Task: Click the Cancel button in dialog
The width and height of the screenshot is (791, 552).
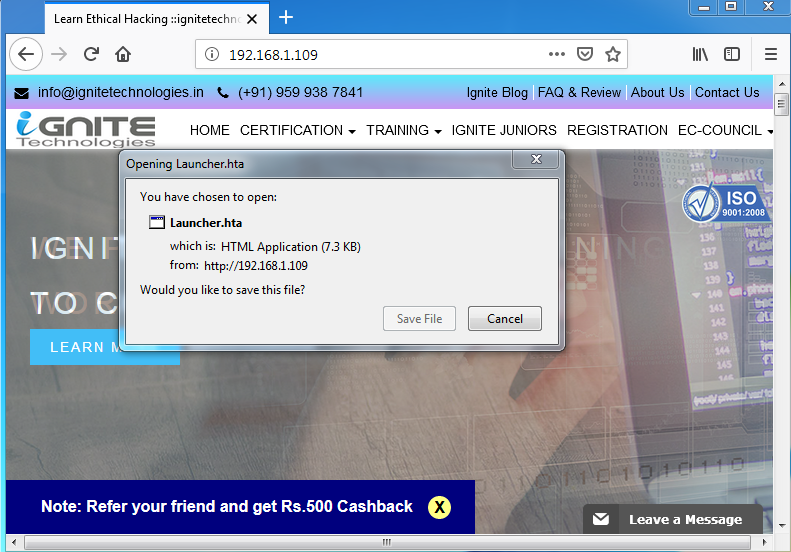Action: (x=504, y=318)
